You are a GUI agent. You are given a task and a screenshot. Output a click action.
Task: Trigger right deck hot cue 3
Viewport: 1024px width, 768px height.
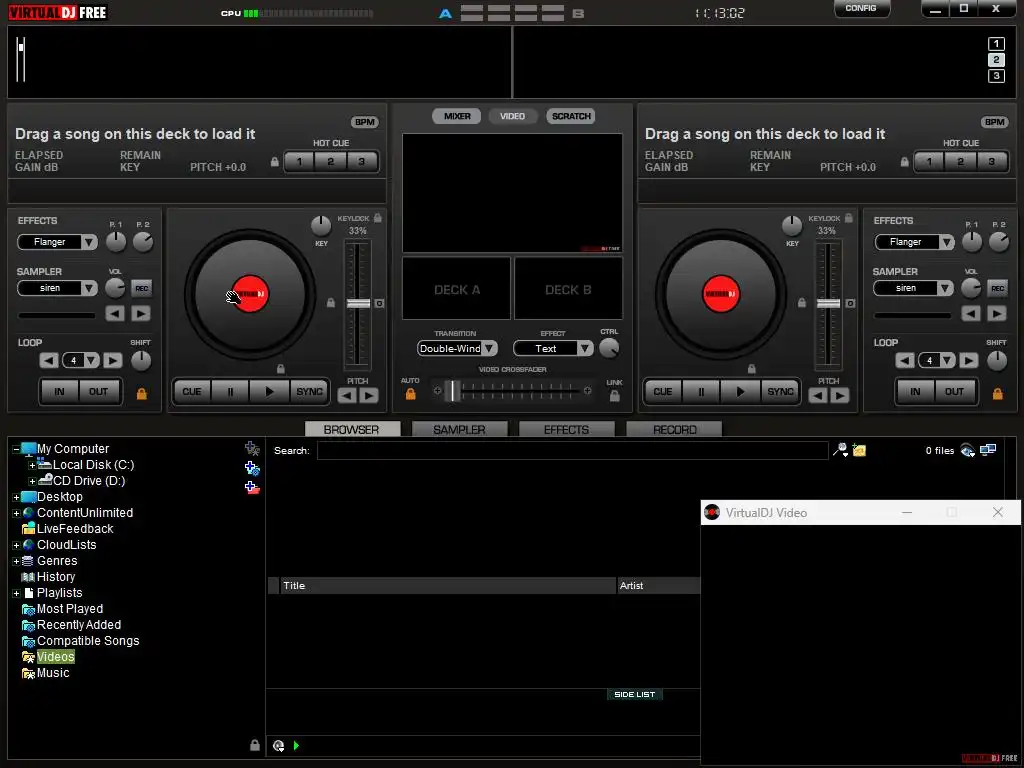pos(991,162)
